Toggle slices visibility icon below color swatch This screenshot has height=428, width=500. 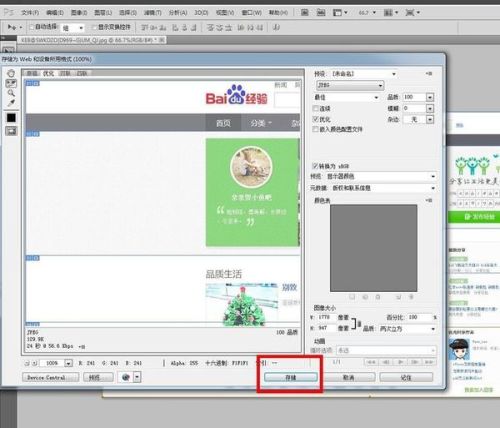click(x=11, y=131)
